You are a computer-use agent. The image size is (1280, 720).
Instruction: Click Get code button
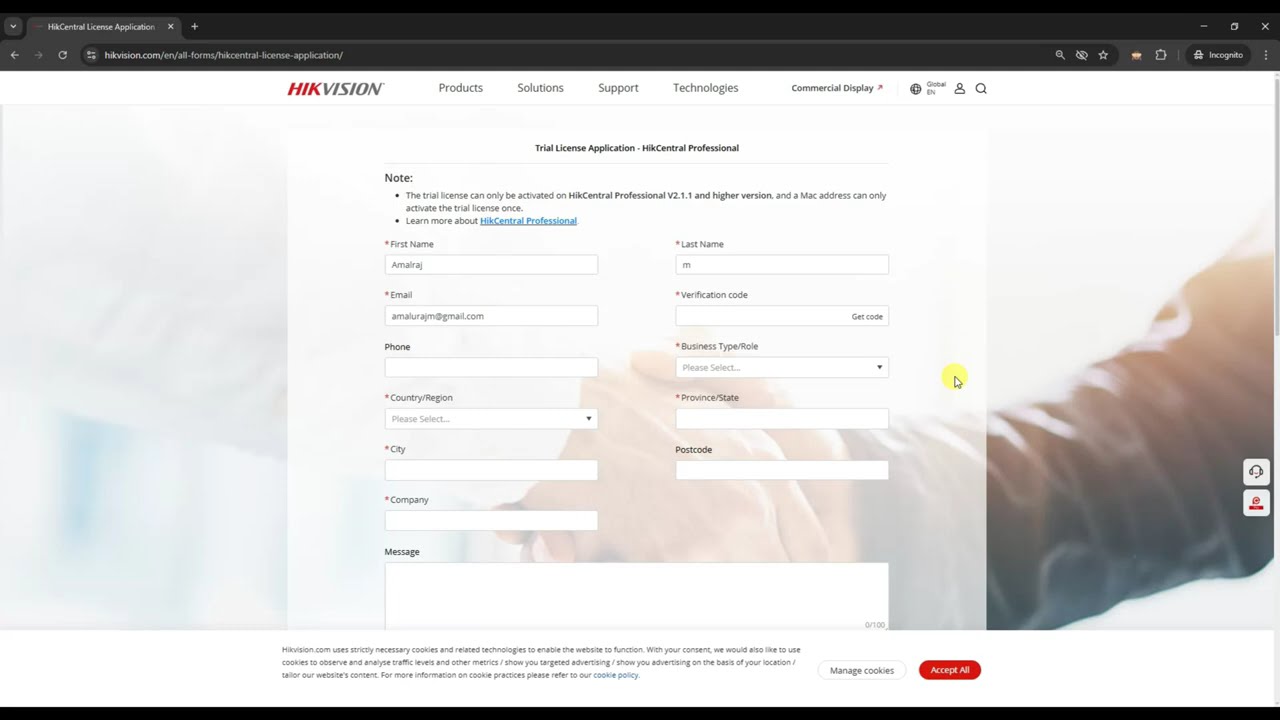867,316
